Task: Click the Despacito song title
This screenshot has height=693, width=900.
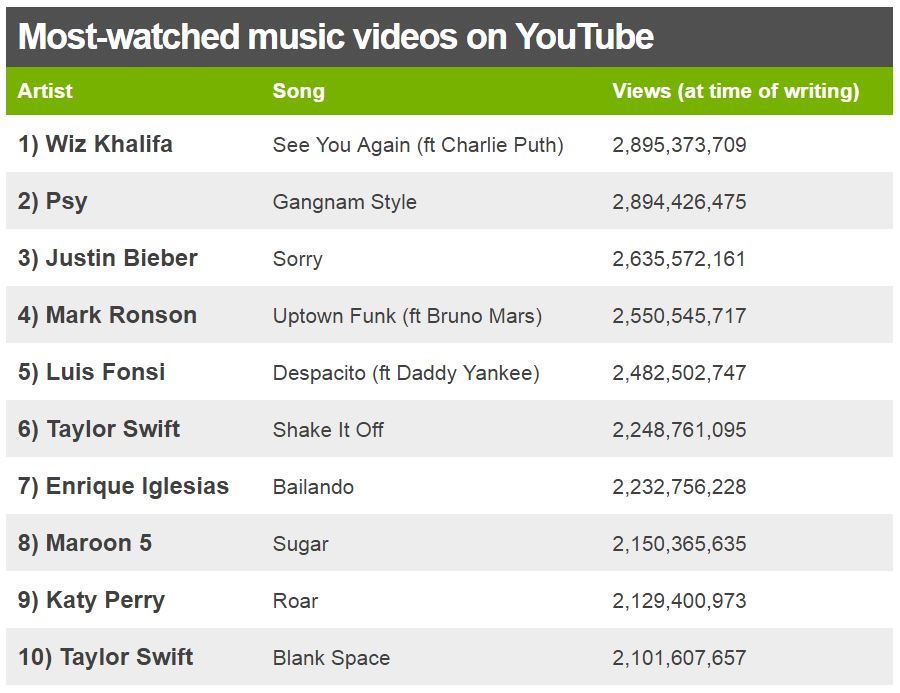Action: click(406, 373)
